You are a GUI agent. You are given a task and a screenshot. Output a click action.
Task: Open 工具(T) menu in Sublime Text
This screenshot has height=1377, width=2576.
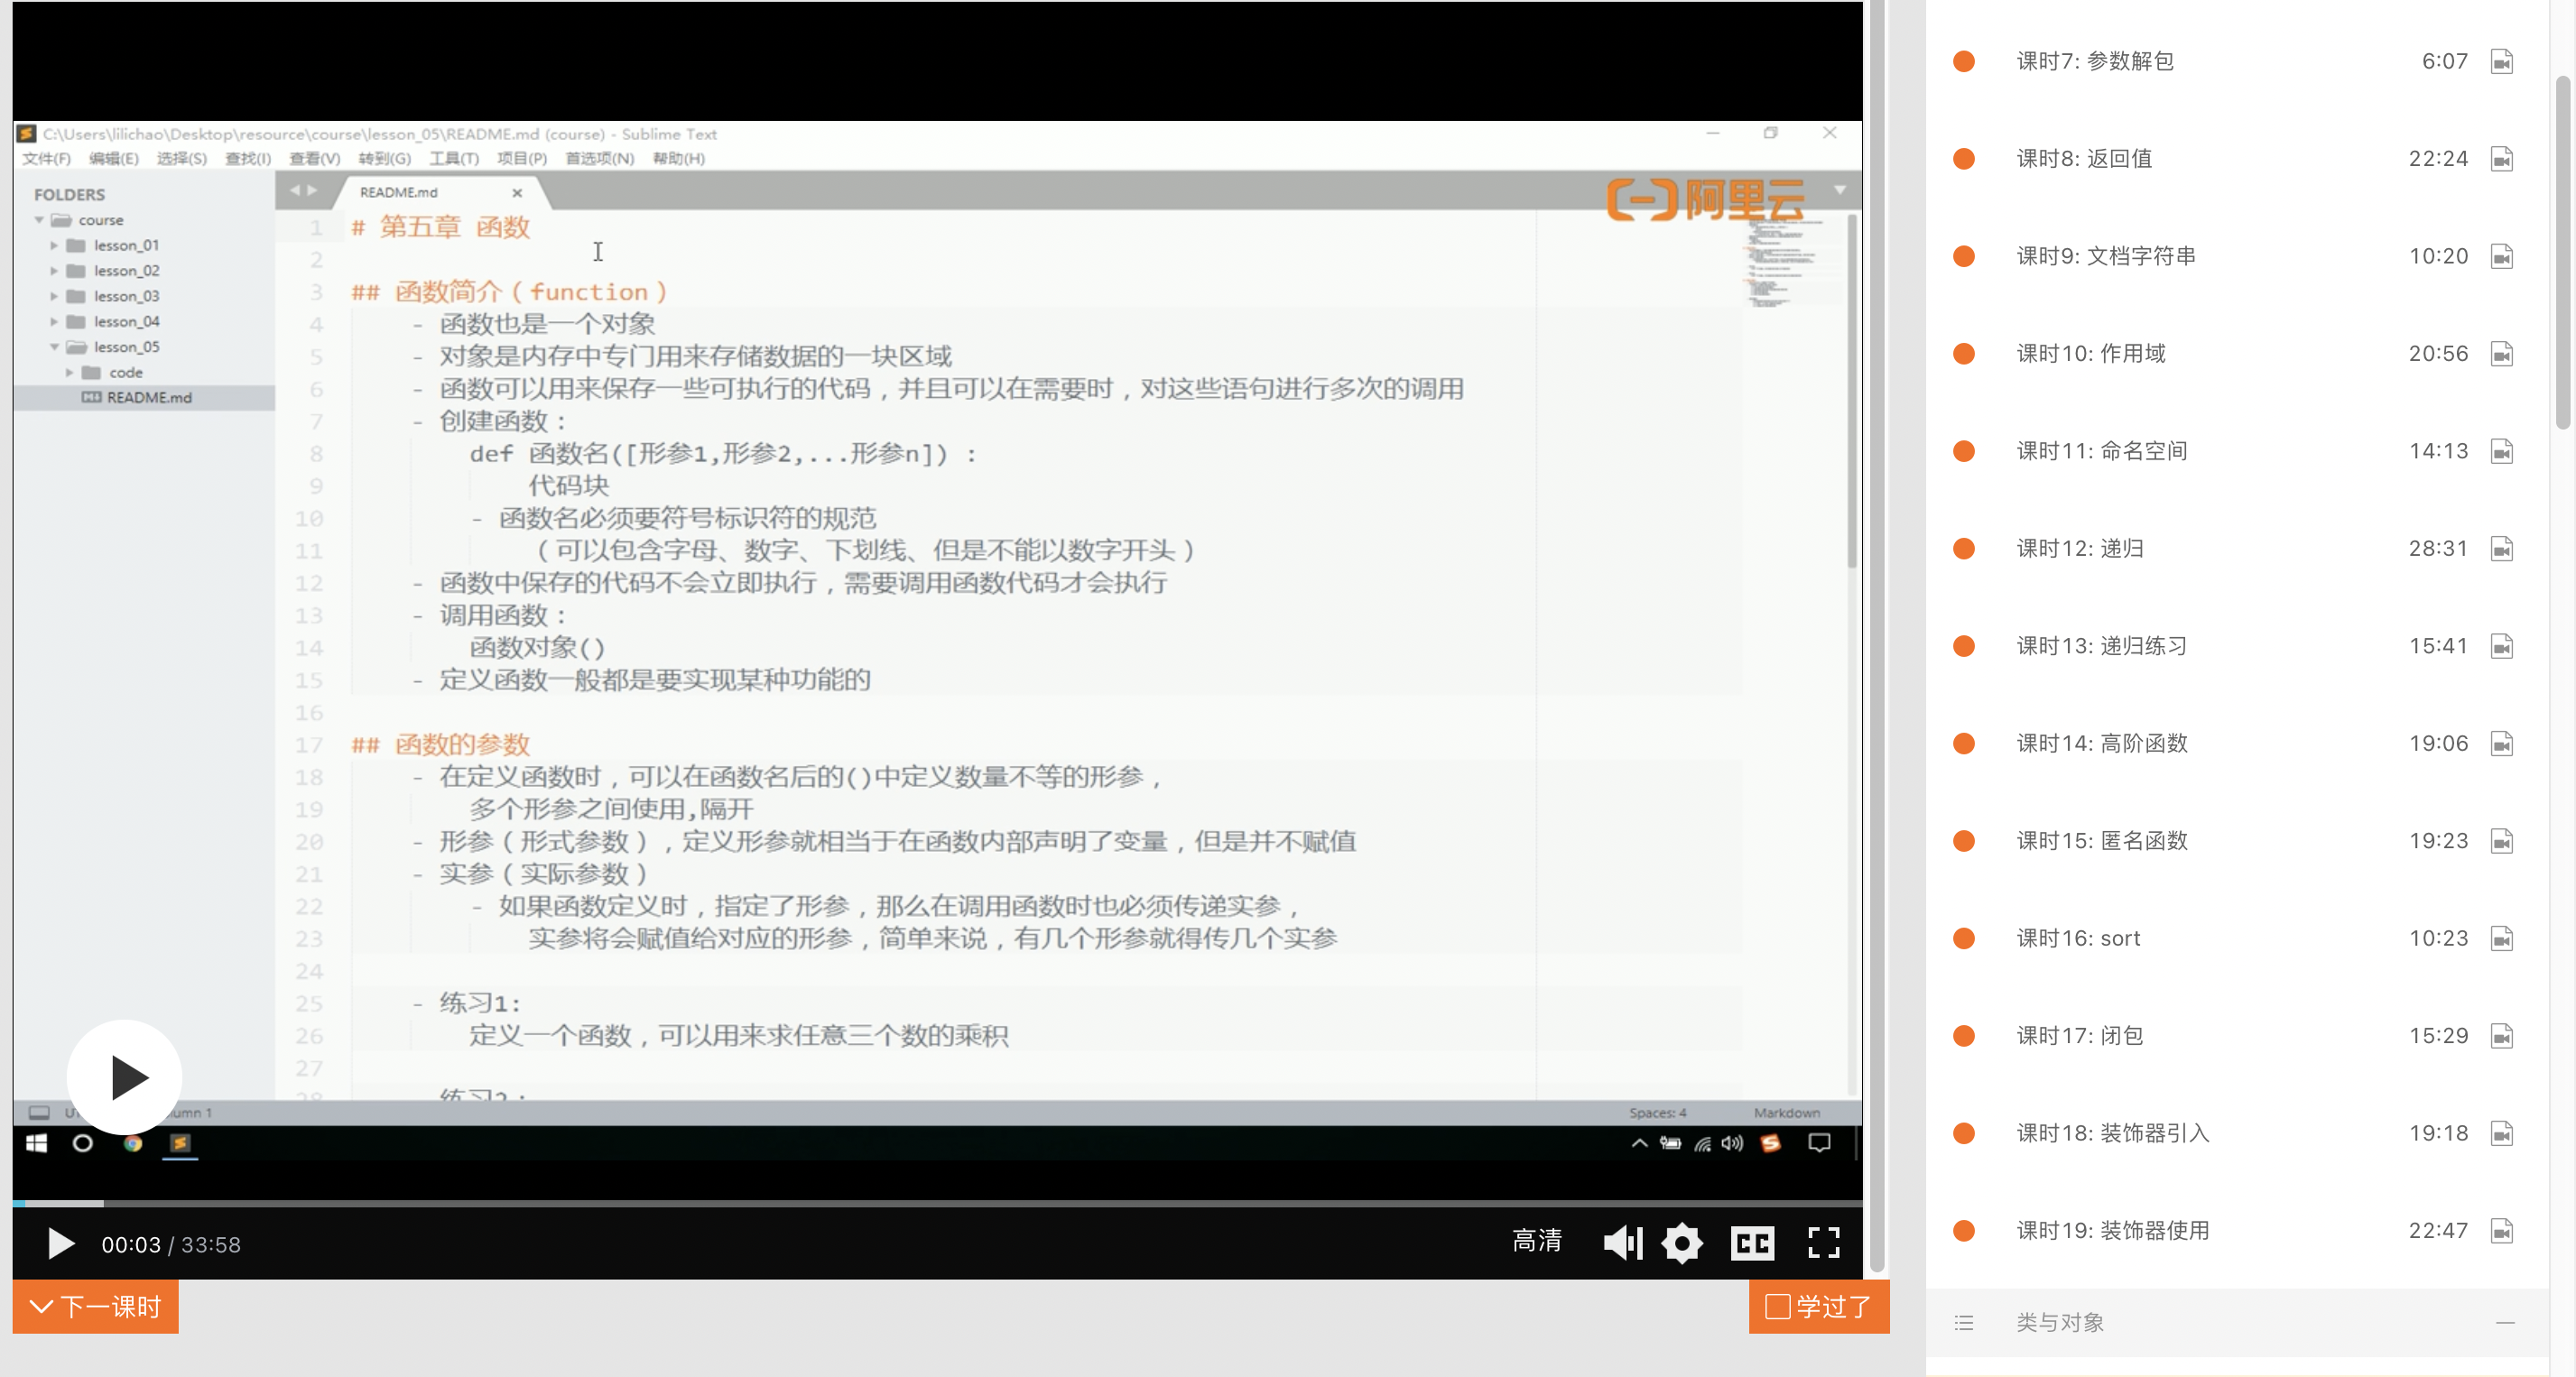[x=454, y=158]
